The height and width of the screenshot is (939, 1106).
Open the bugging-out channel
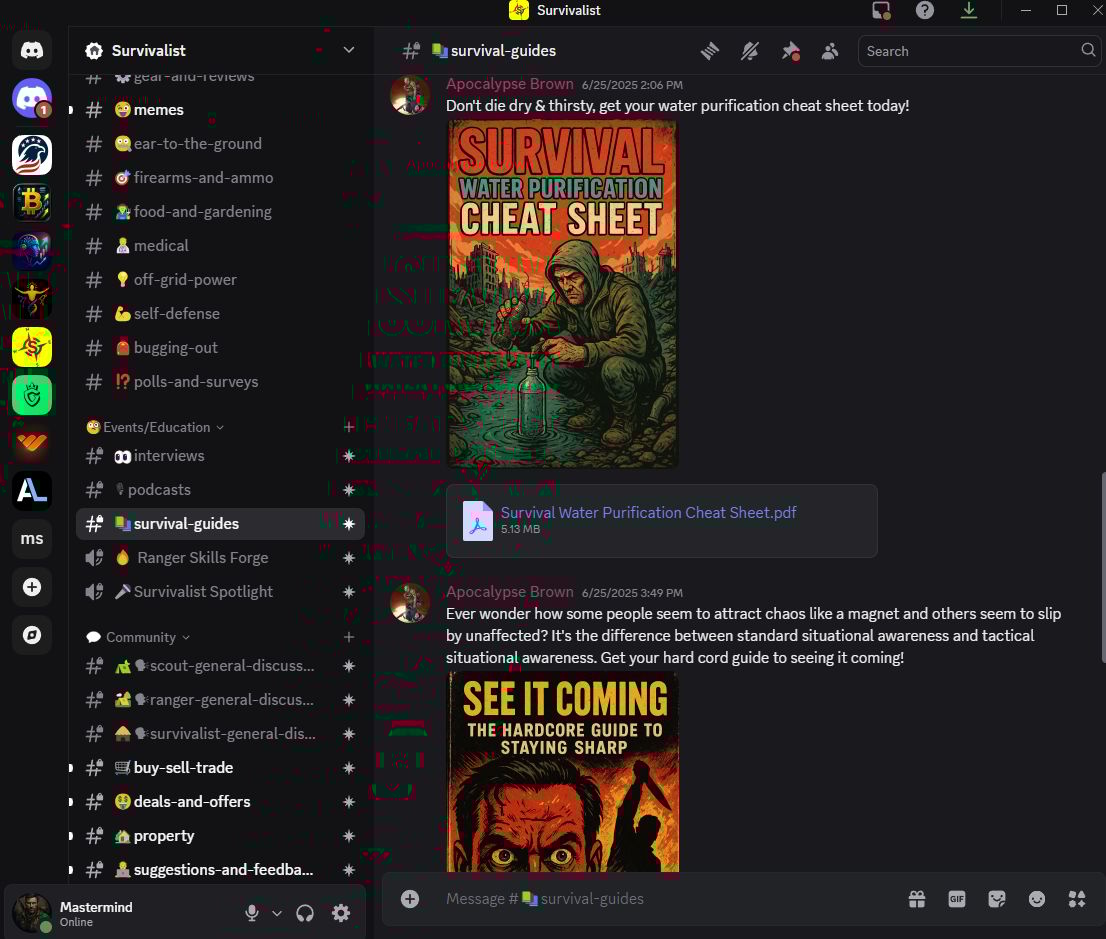(x=220, y=347)
